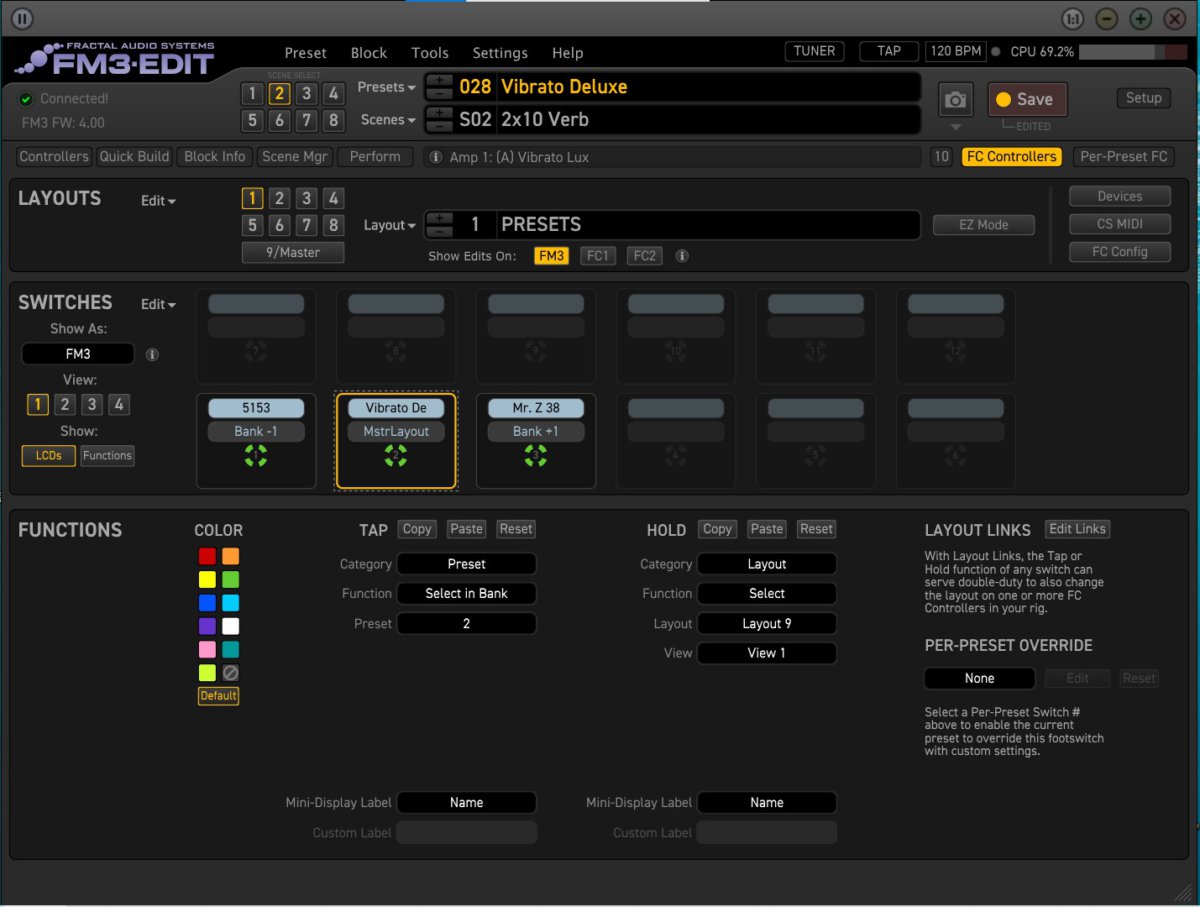Increment the preset with the plus stepper
1200x907 pixels.
click(x=440, y=80)
